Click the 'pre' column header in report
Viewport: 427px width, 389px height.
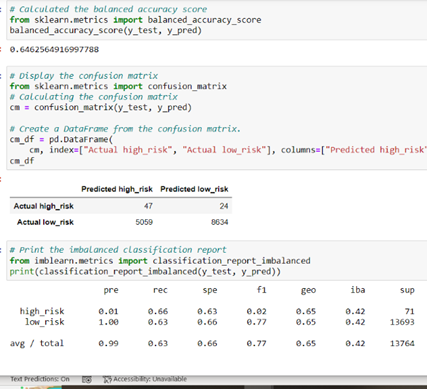[x=111, y=290]
